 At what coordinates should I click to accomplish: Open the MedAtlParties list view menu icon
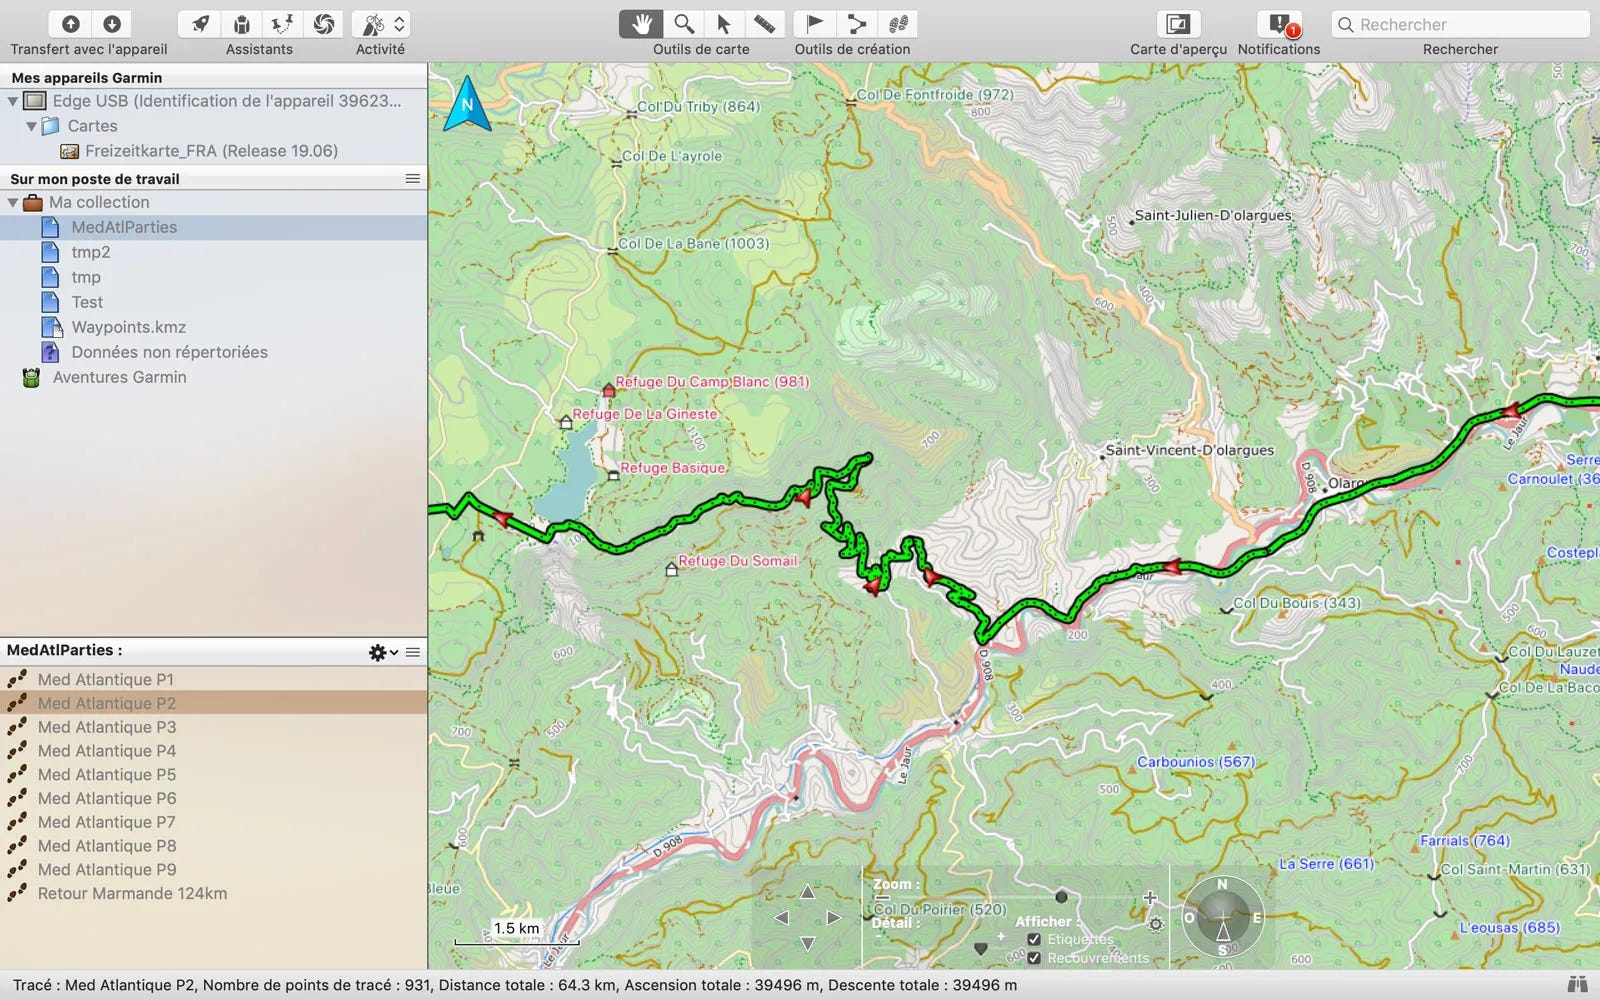[x=413, y=652]
